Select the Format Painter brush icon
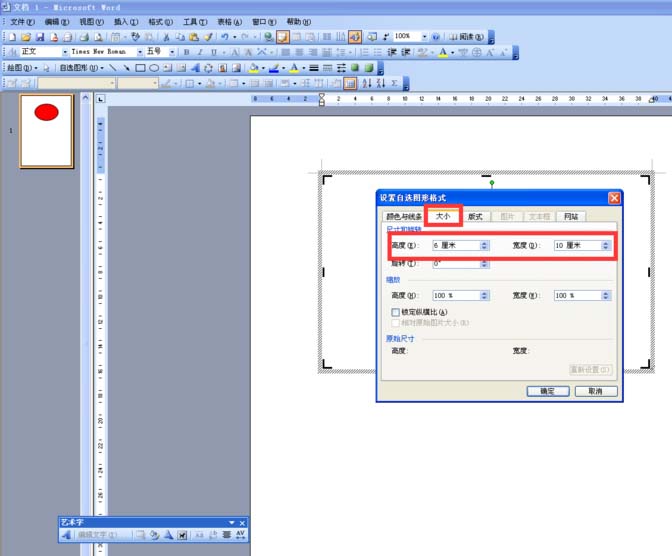Viewport: 672px width, 556px height. tap(208, 37)
